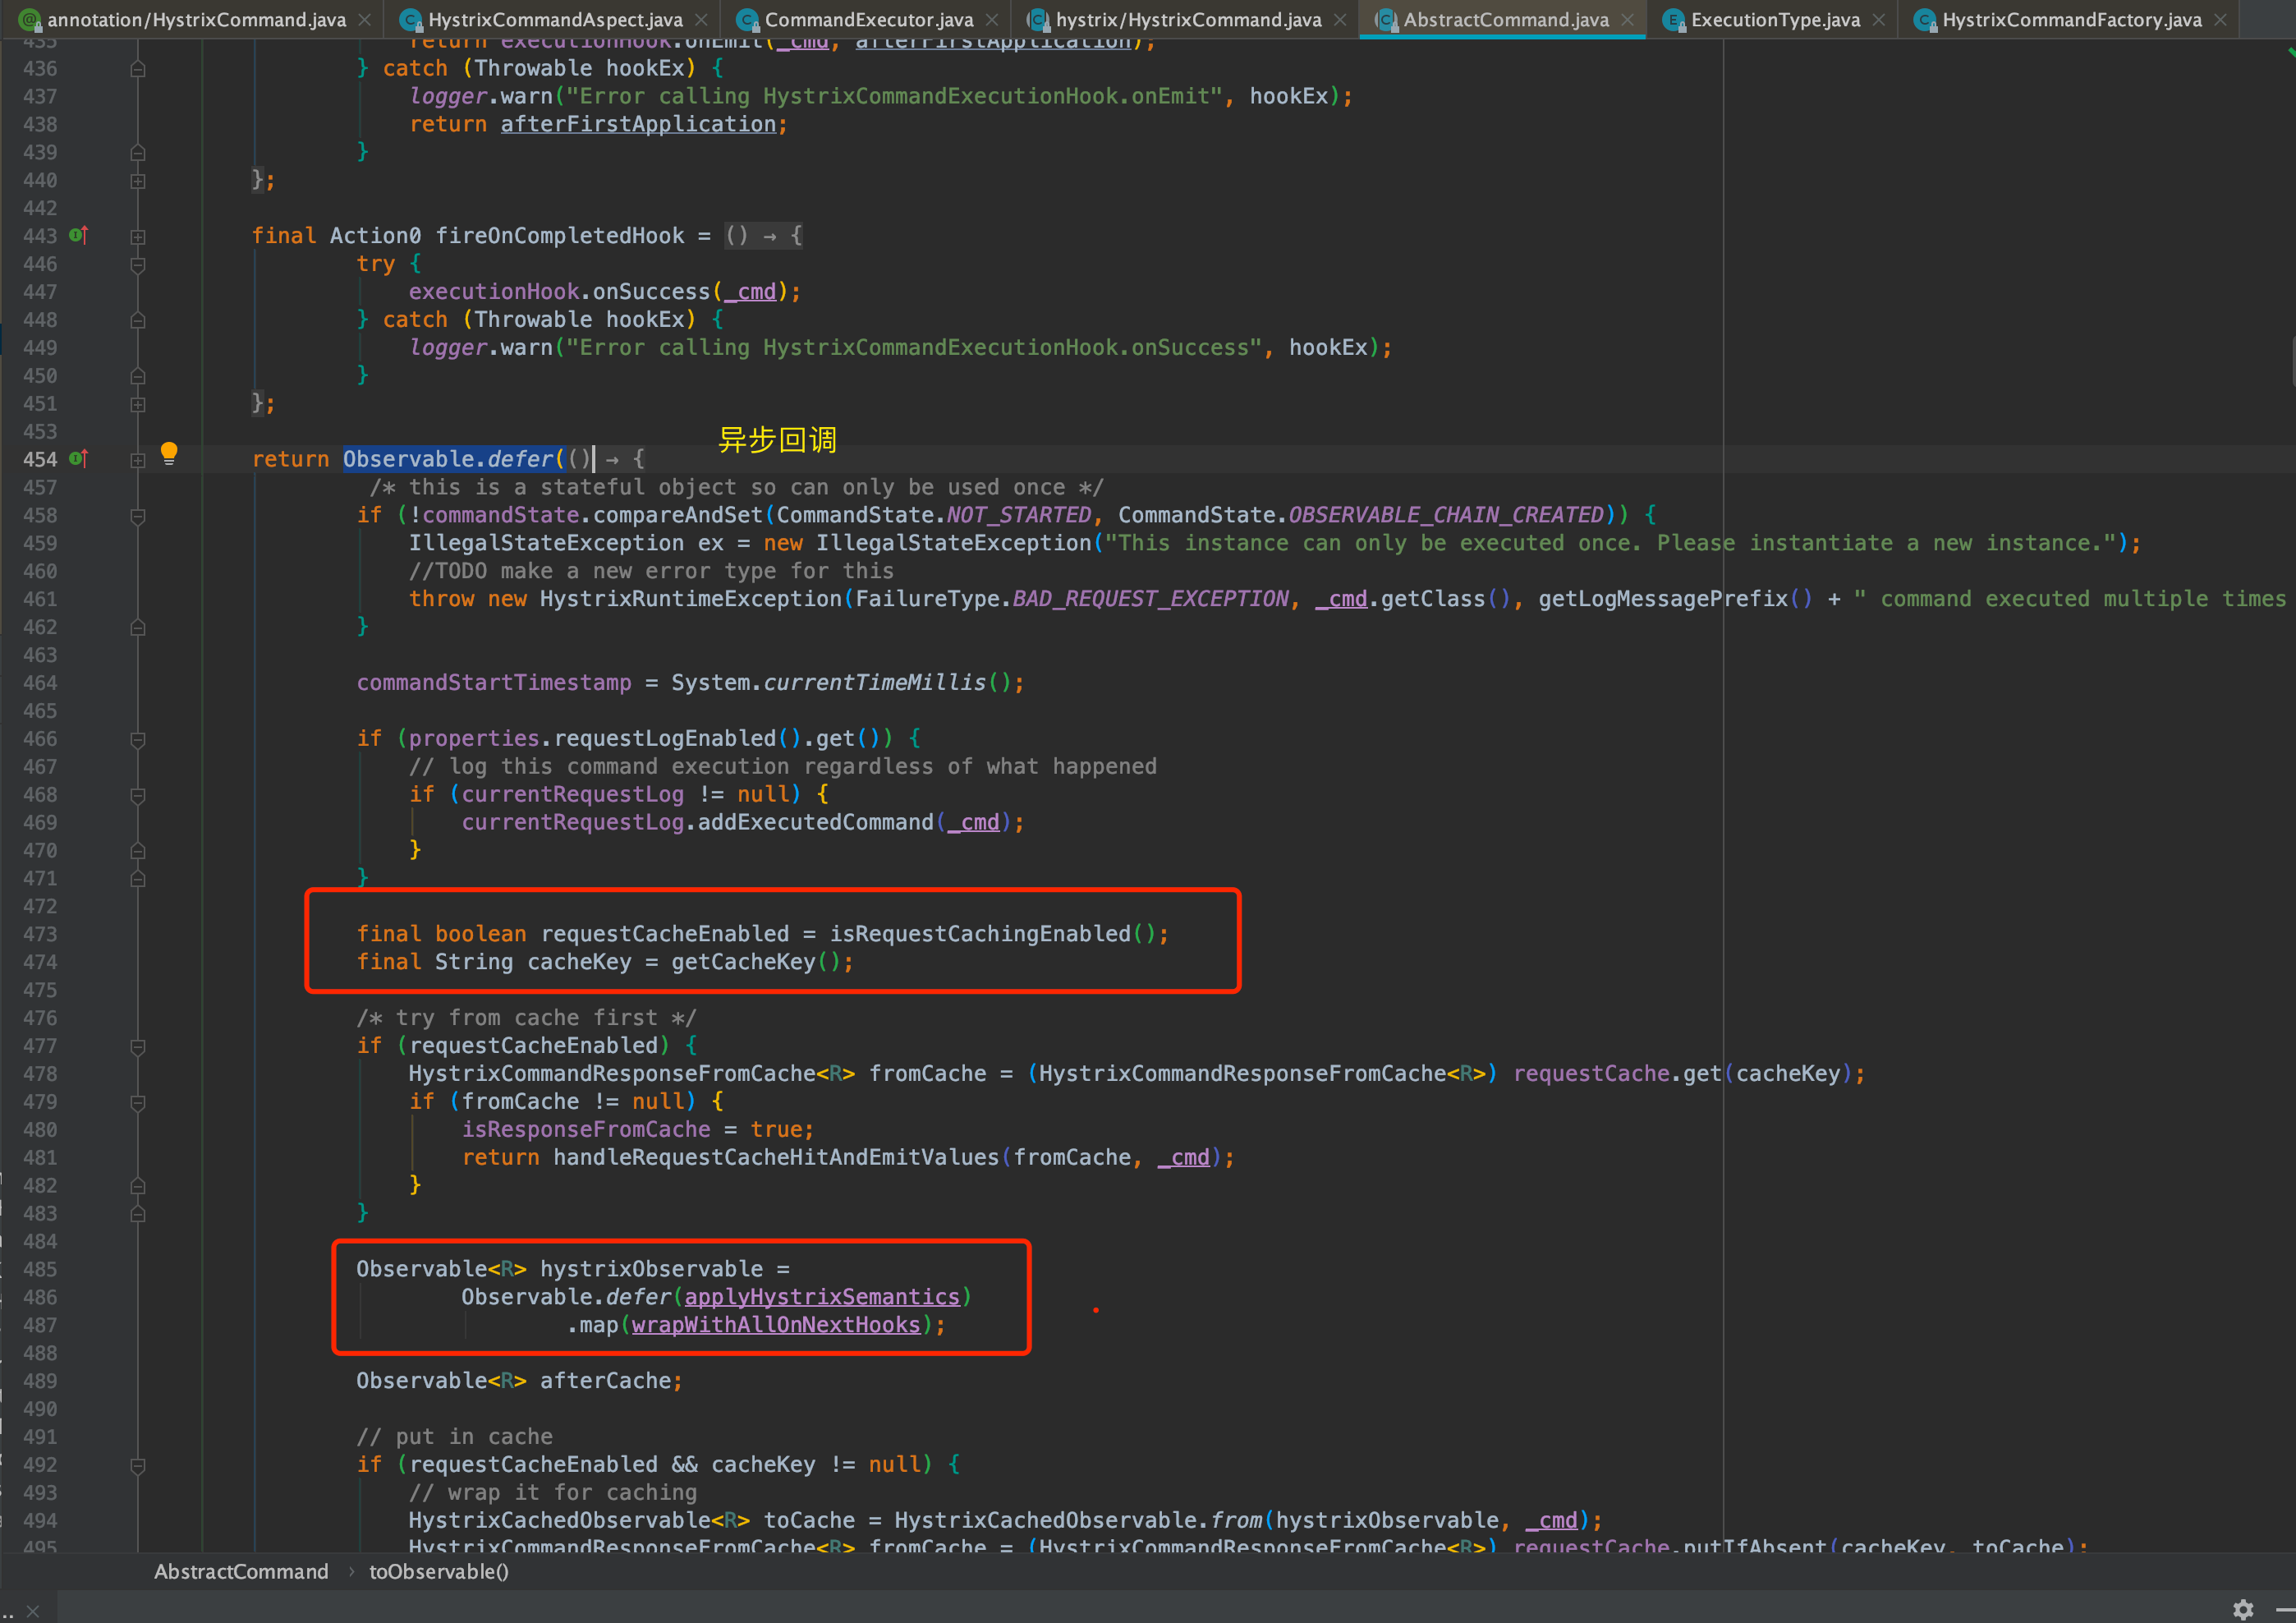
Task: Collapse the requestCacheEnabled if-block at line 477
Action: pyautogui.click(x=138, y=1046)
